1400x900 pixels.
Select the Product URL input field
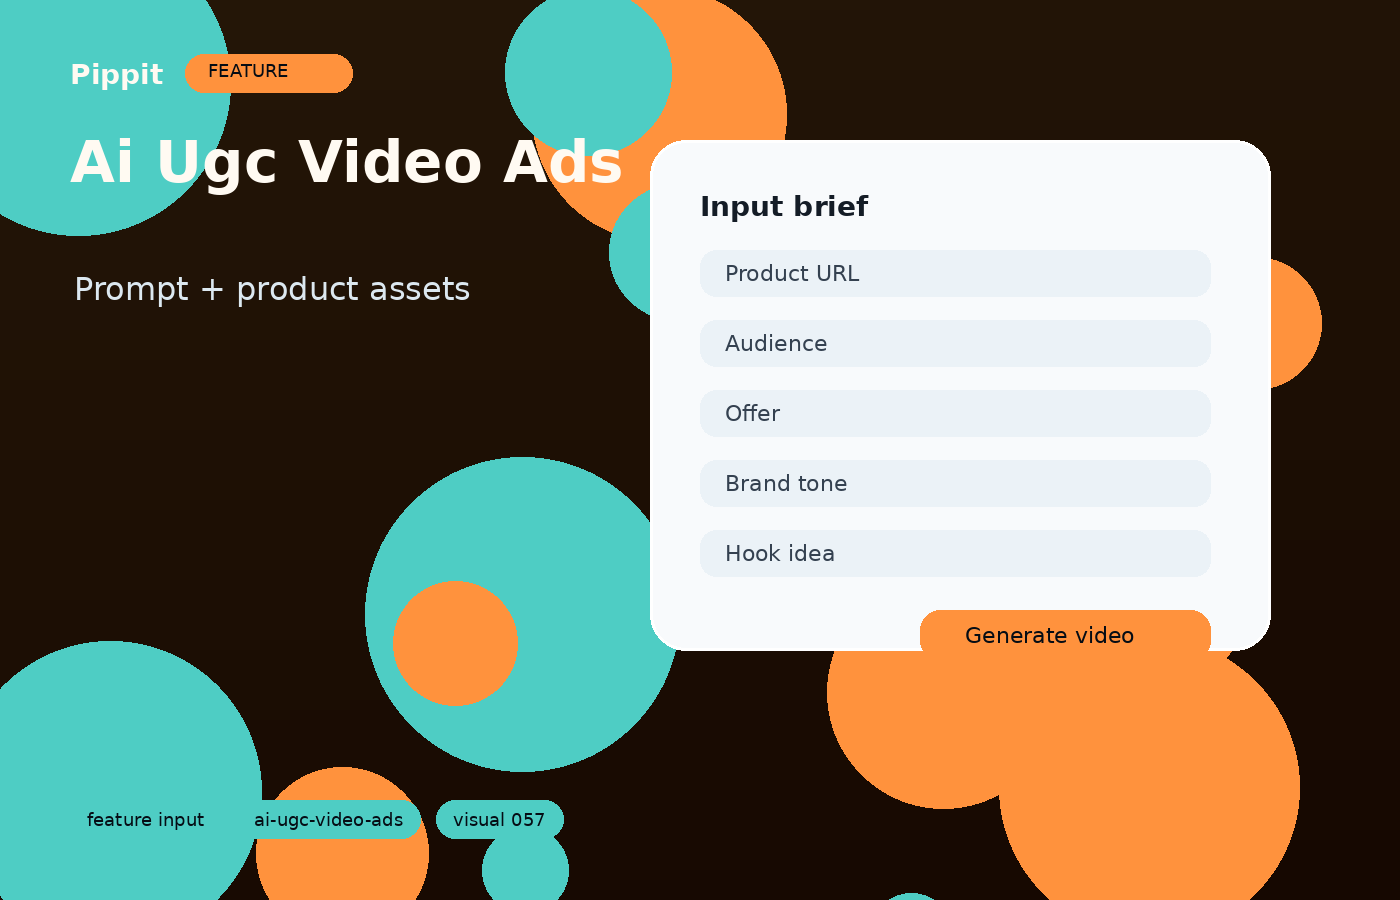pos(955,273)
